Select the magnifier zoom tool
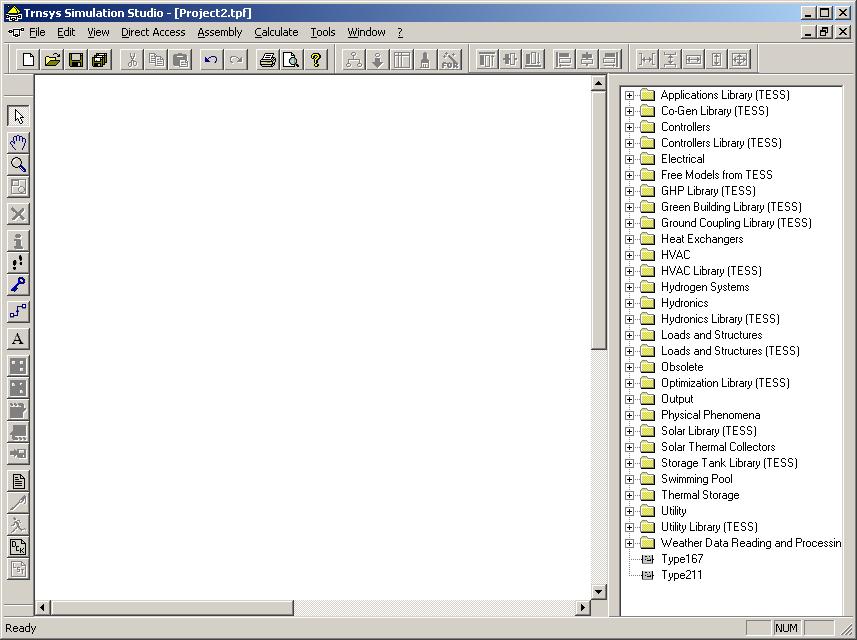This screenshot has height=640, width=857. click(18, 165)
